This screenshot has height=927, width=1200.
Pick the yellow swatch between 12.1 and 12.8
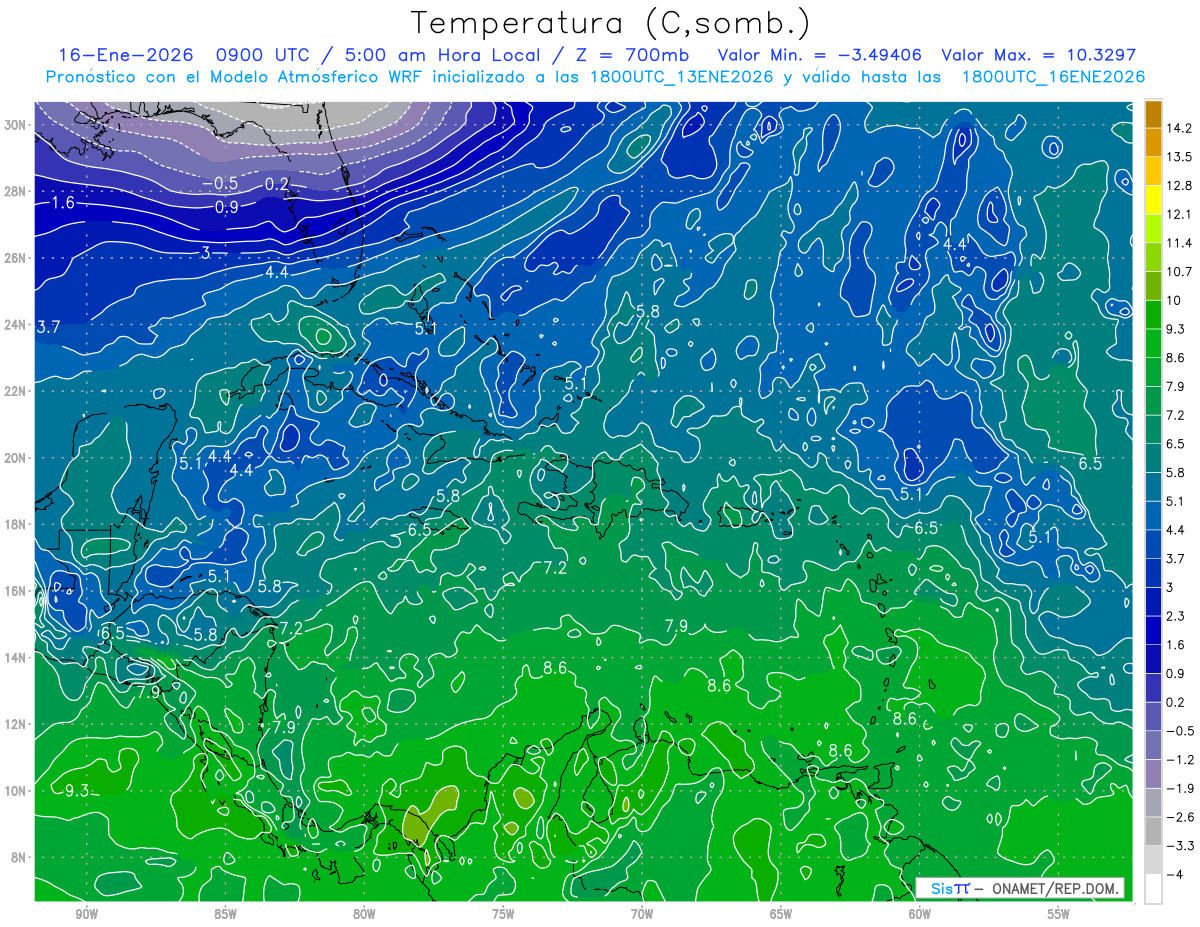[x=1153, y=199]
